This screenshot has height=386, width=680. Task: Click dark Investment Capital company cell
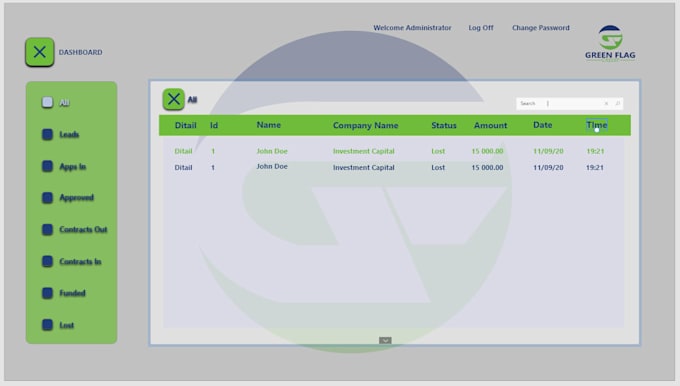point(364,167)
